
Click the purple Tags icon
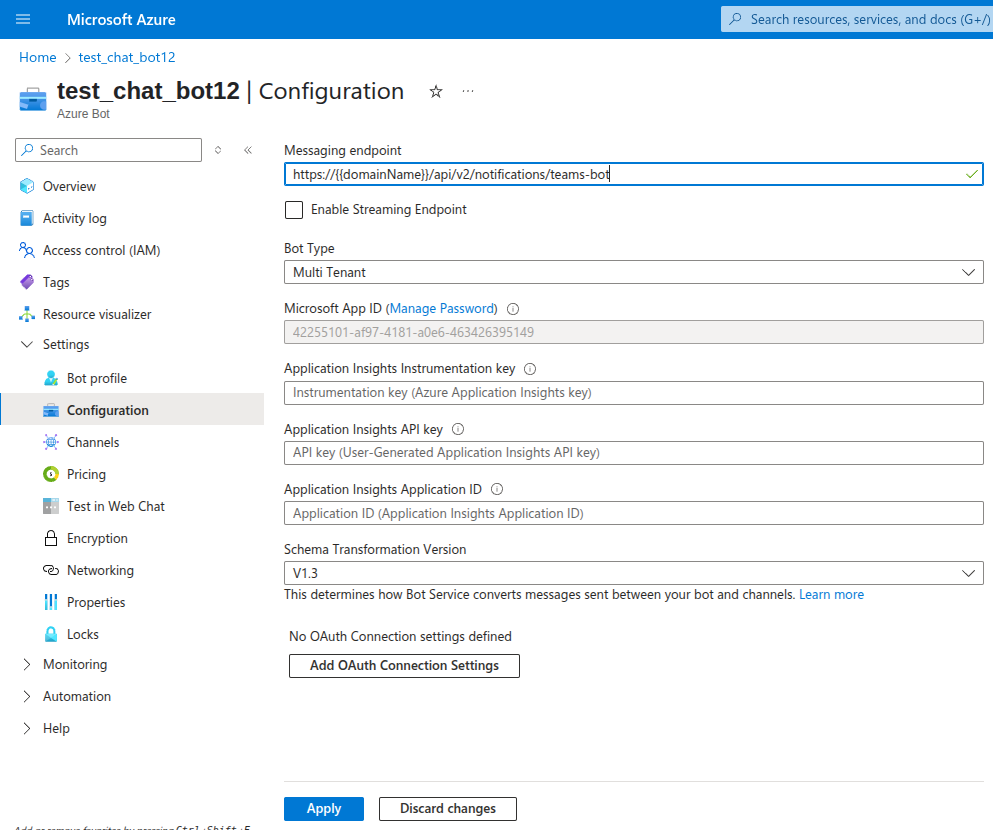click(x=27, y=282)
